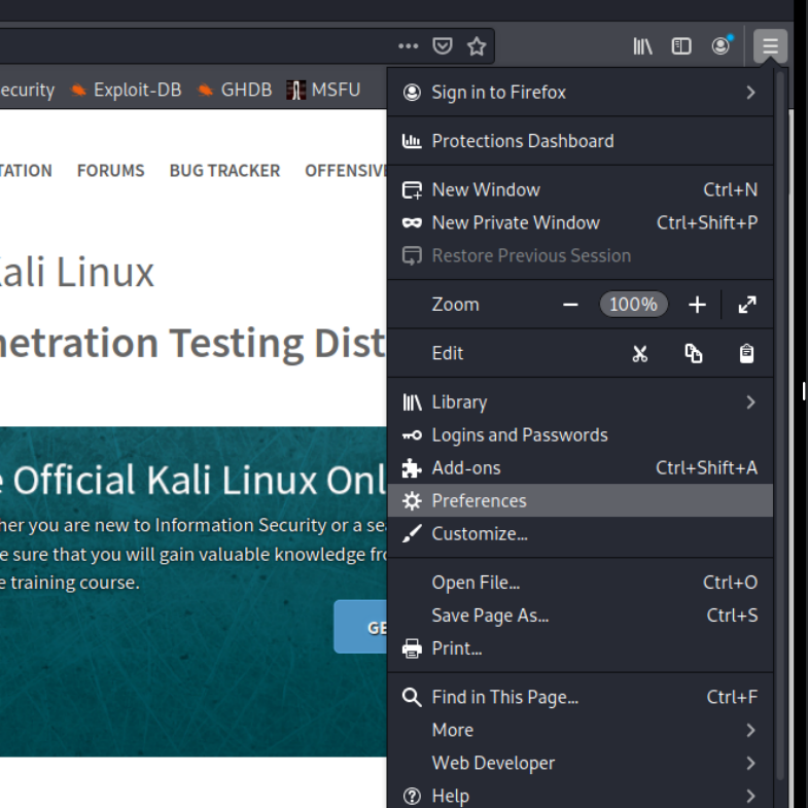Zoom in with the plus button

point(697,305)
